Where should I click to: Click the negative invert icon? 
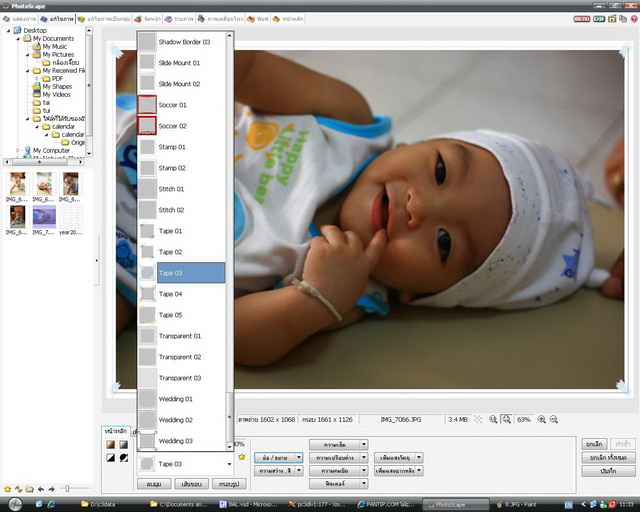(124, 458)
